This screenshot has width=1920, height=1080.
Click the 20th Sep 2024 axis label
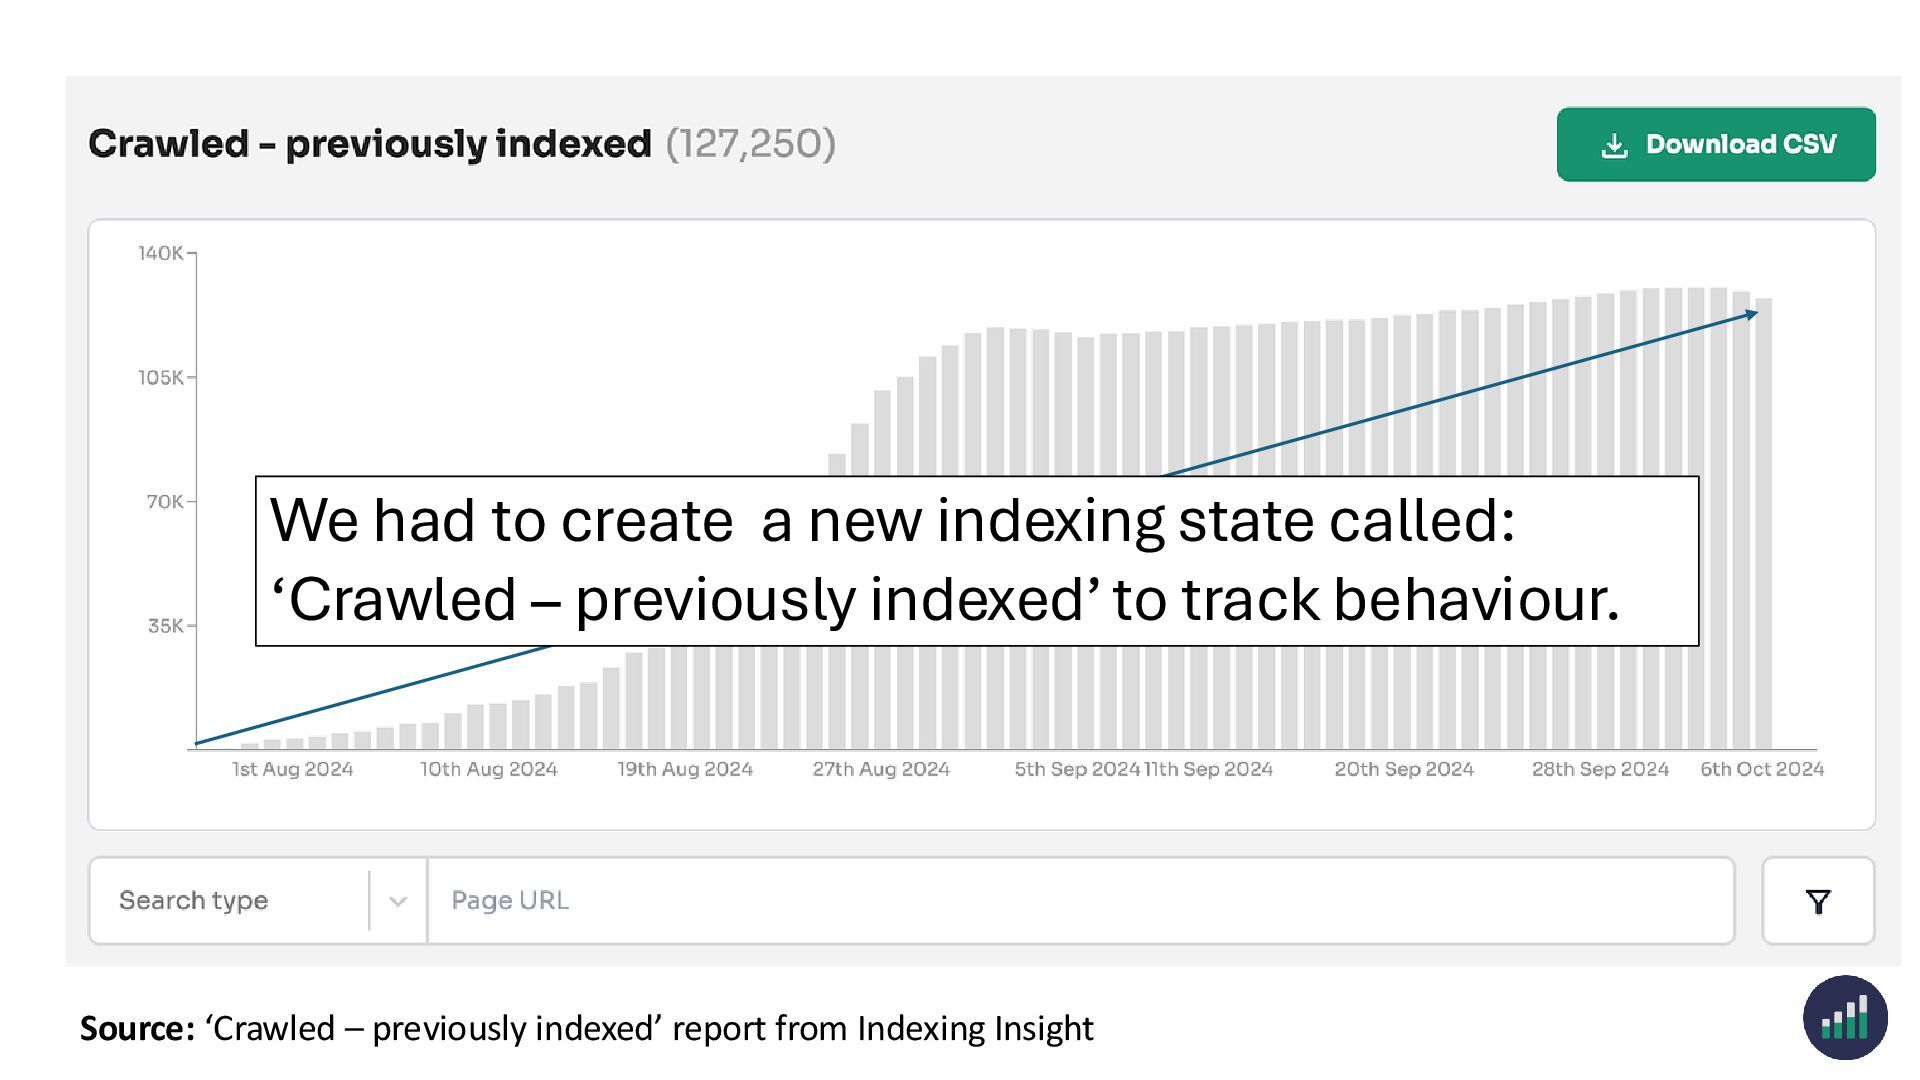[x=1404, y=769]
